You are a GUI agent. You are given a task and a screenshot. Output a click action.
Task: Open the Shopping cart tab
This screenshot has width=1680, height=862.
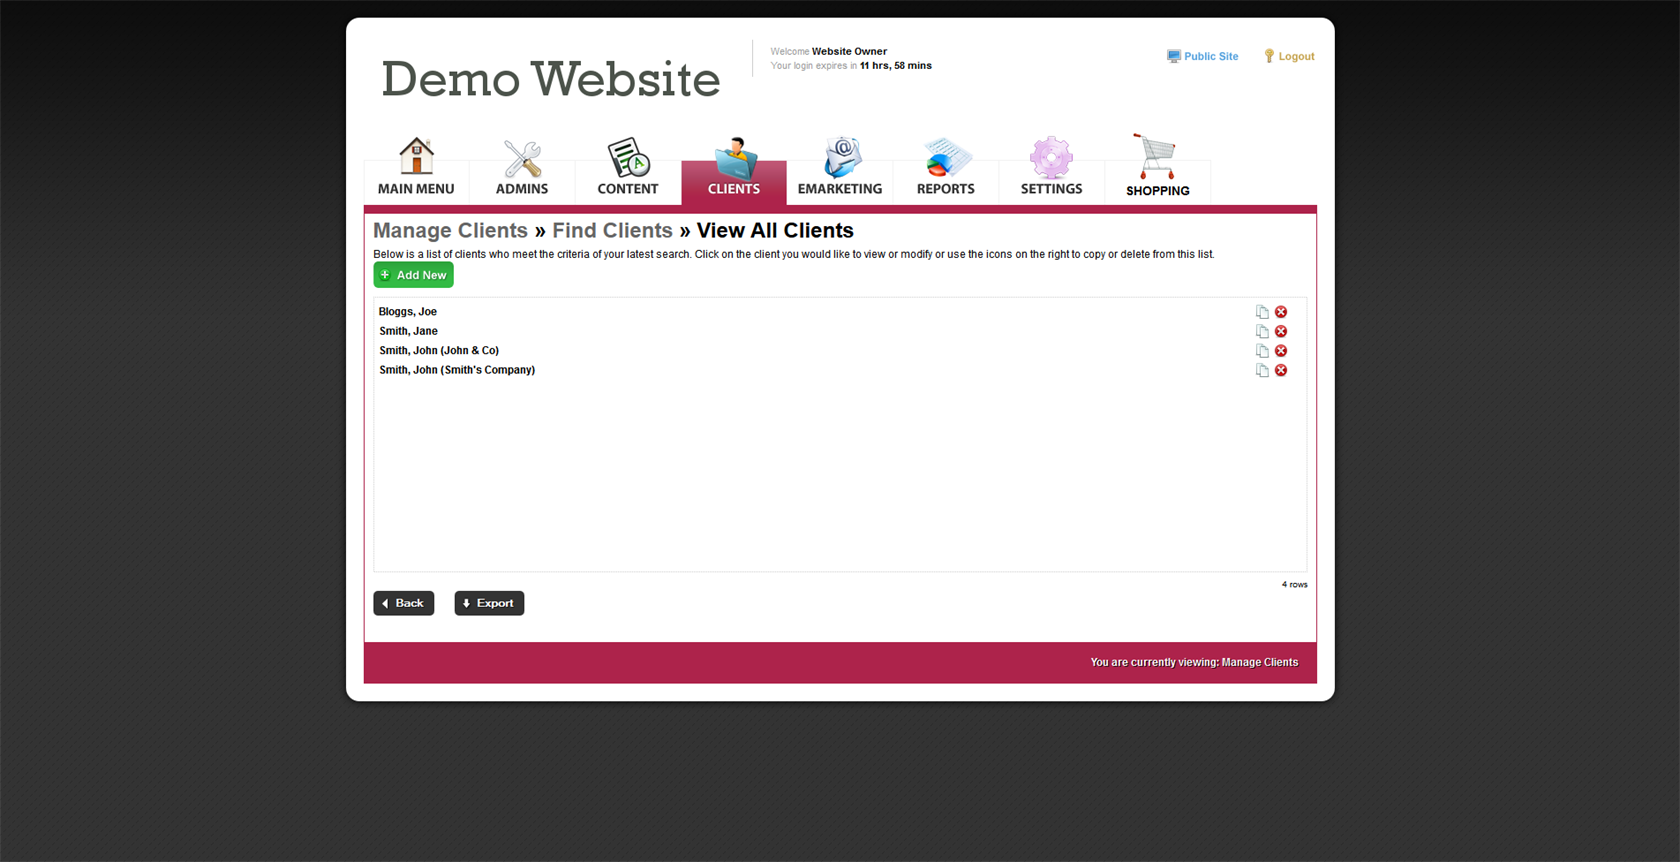point(1157,169)
